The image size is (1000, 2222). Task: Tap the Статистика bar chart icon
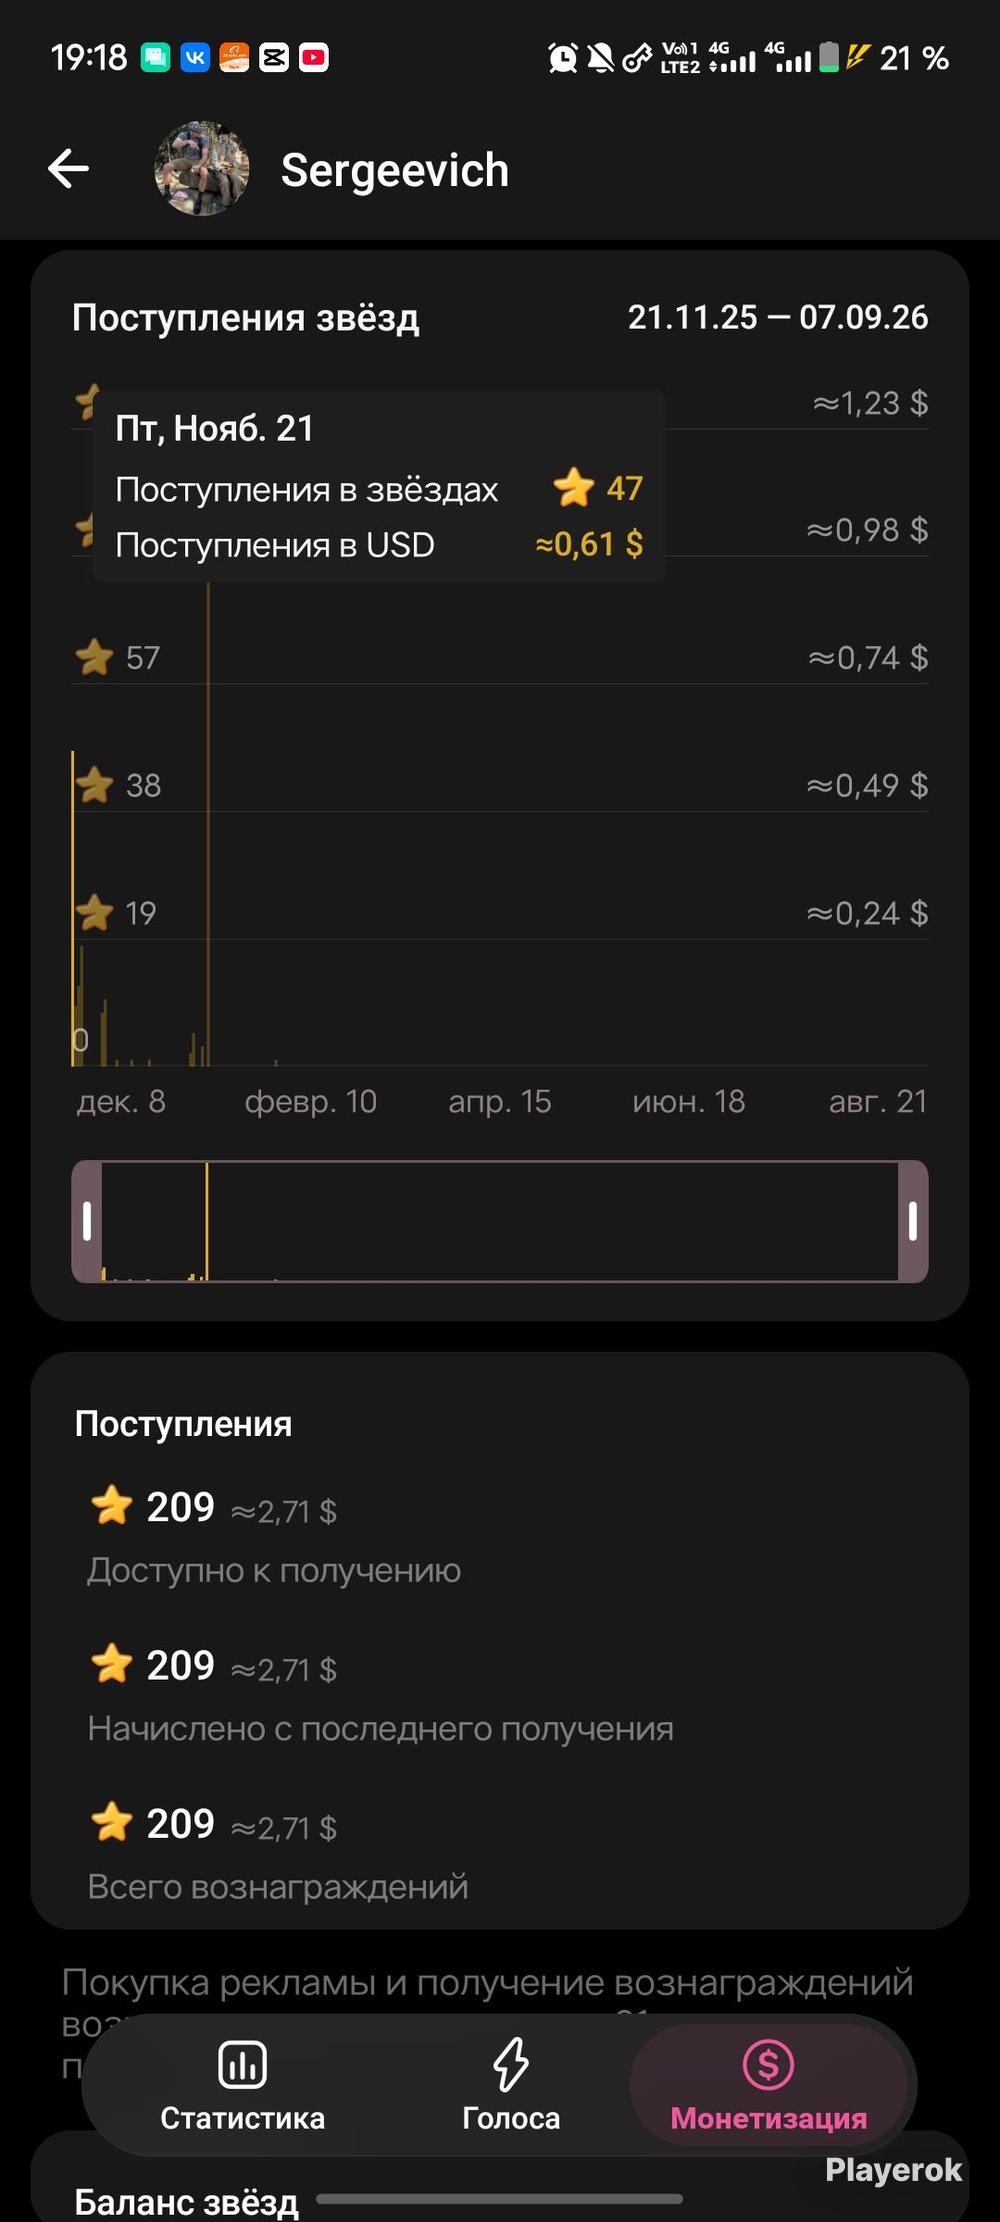pos(242,2065)
